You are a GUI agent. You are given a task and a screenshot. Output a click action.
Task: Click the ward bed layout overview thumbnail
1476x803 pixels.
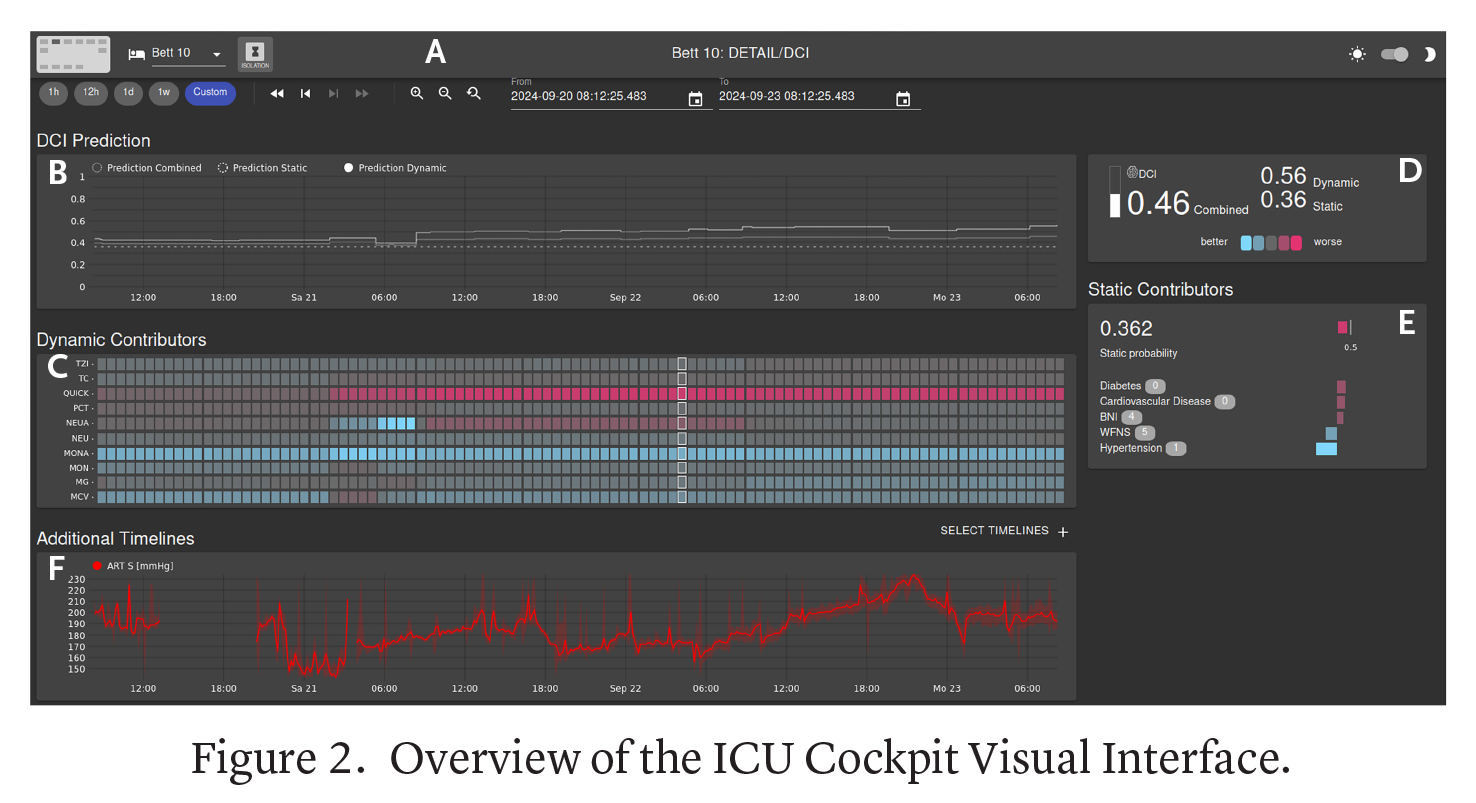click(x=73, y=54)
